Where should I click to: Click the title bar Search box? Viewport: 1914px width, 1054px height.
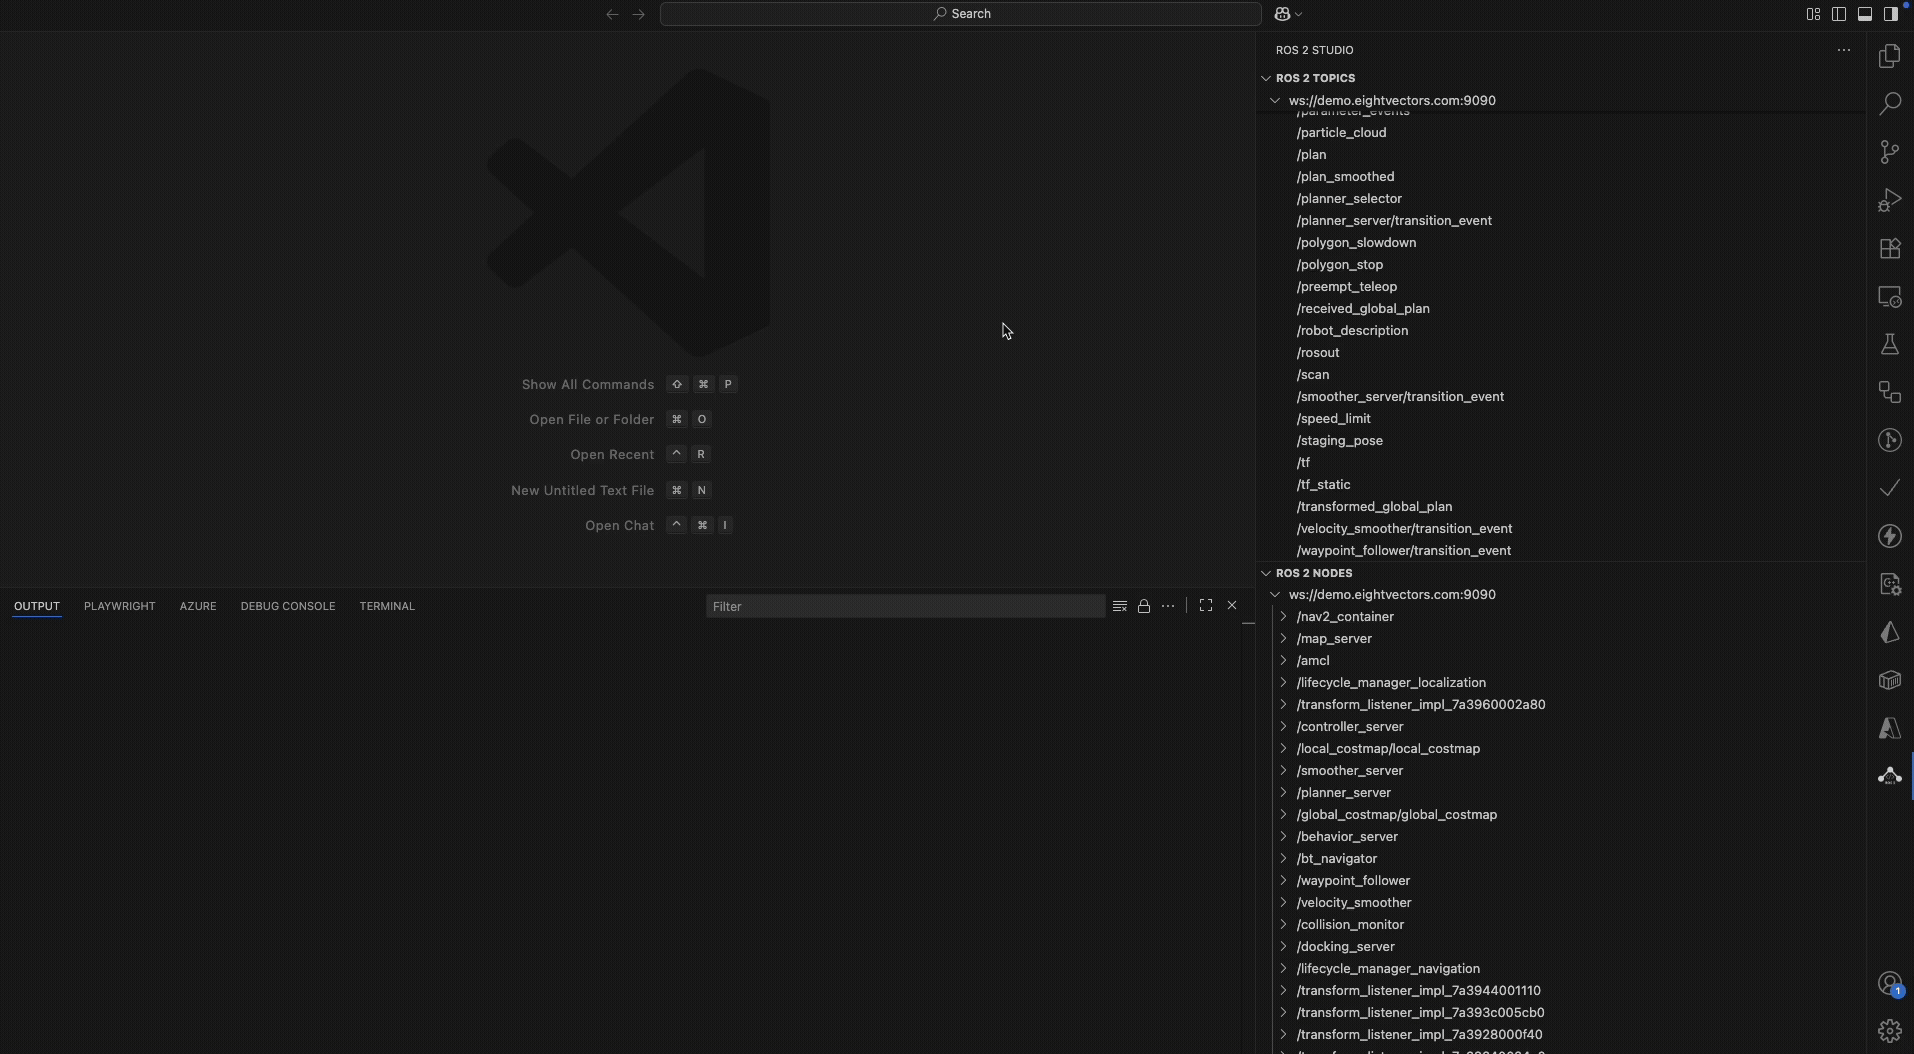960,14
